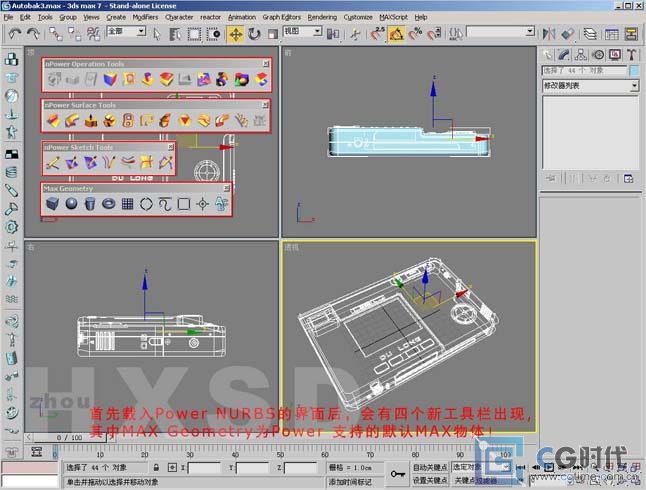Create a Sphere from Max Geometry toolbar
Viewport: 646px width, 490px height.
tap(71, 204)
